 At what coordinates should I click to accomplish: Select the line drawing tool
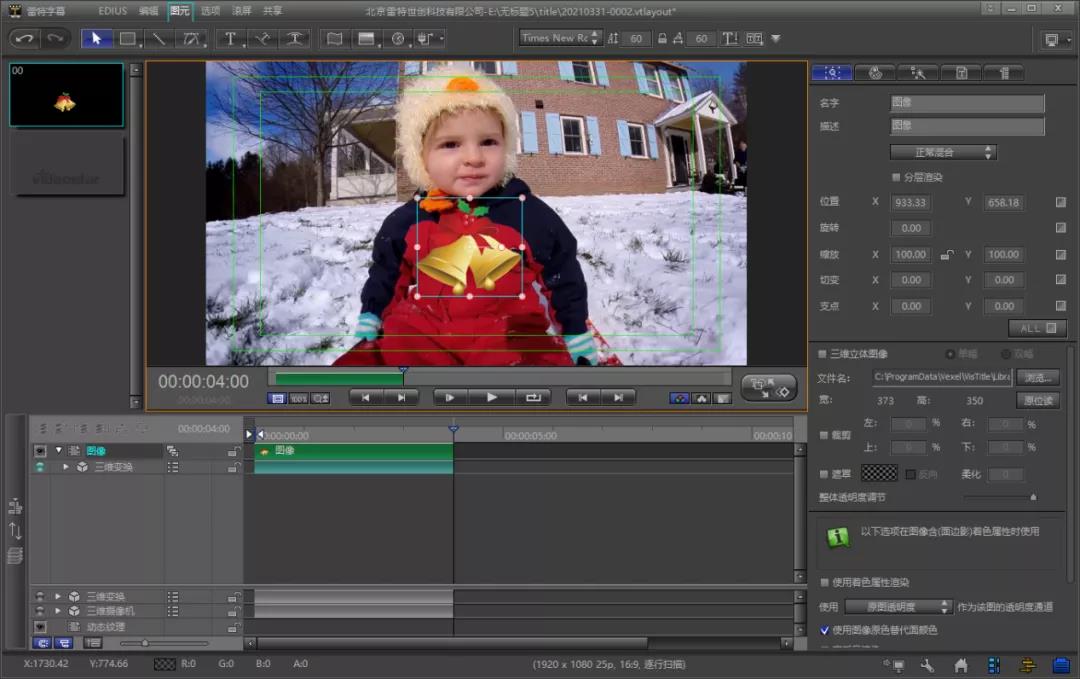159,39
